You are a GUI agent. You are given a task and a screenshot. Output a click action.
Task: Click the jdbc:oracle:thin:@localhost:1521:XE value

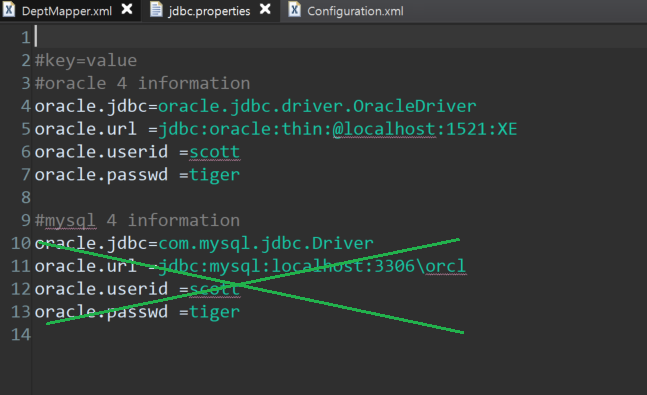coord(338,129)
